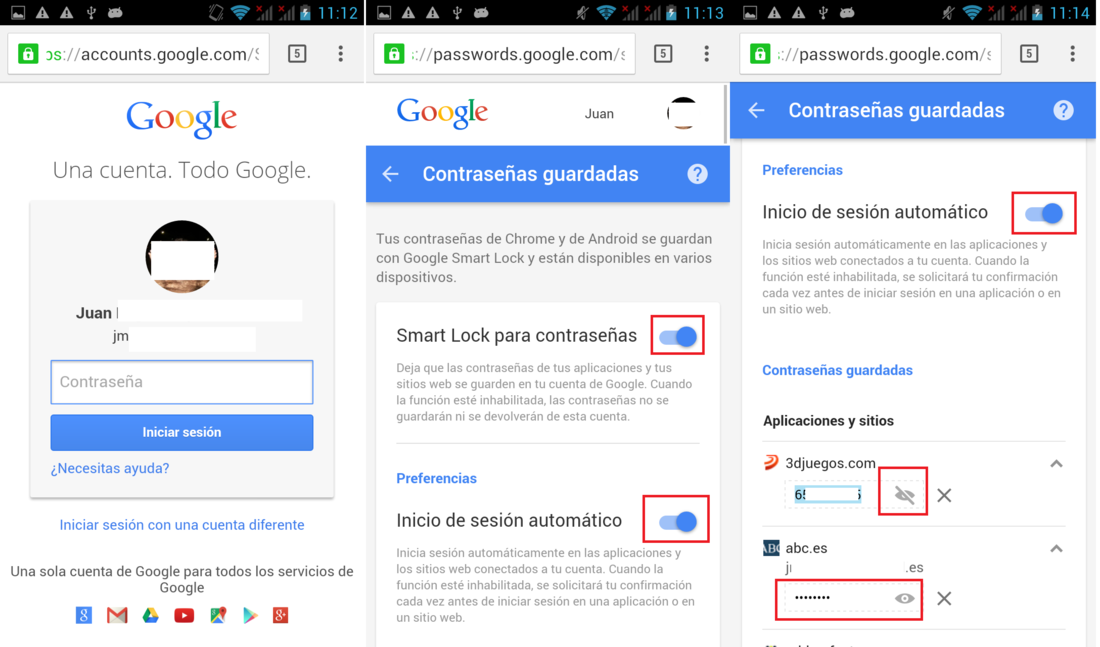Open YouTube icon in the services row

184,615
